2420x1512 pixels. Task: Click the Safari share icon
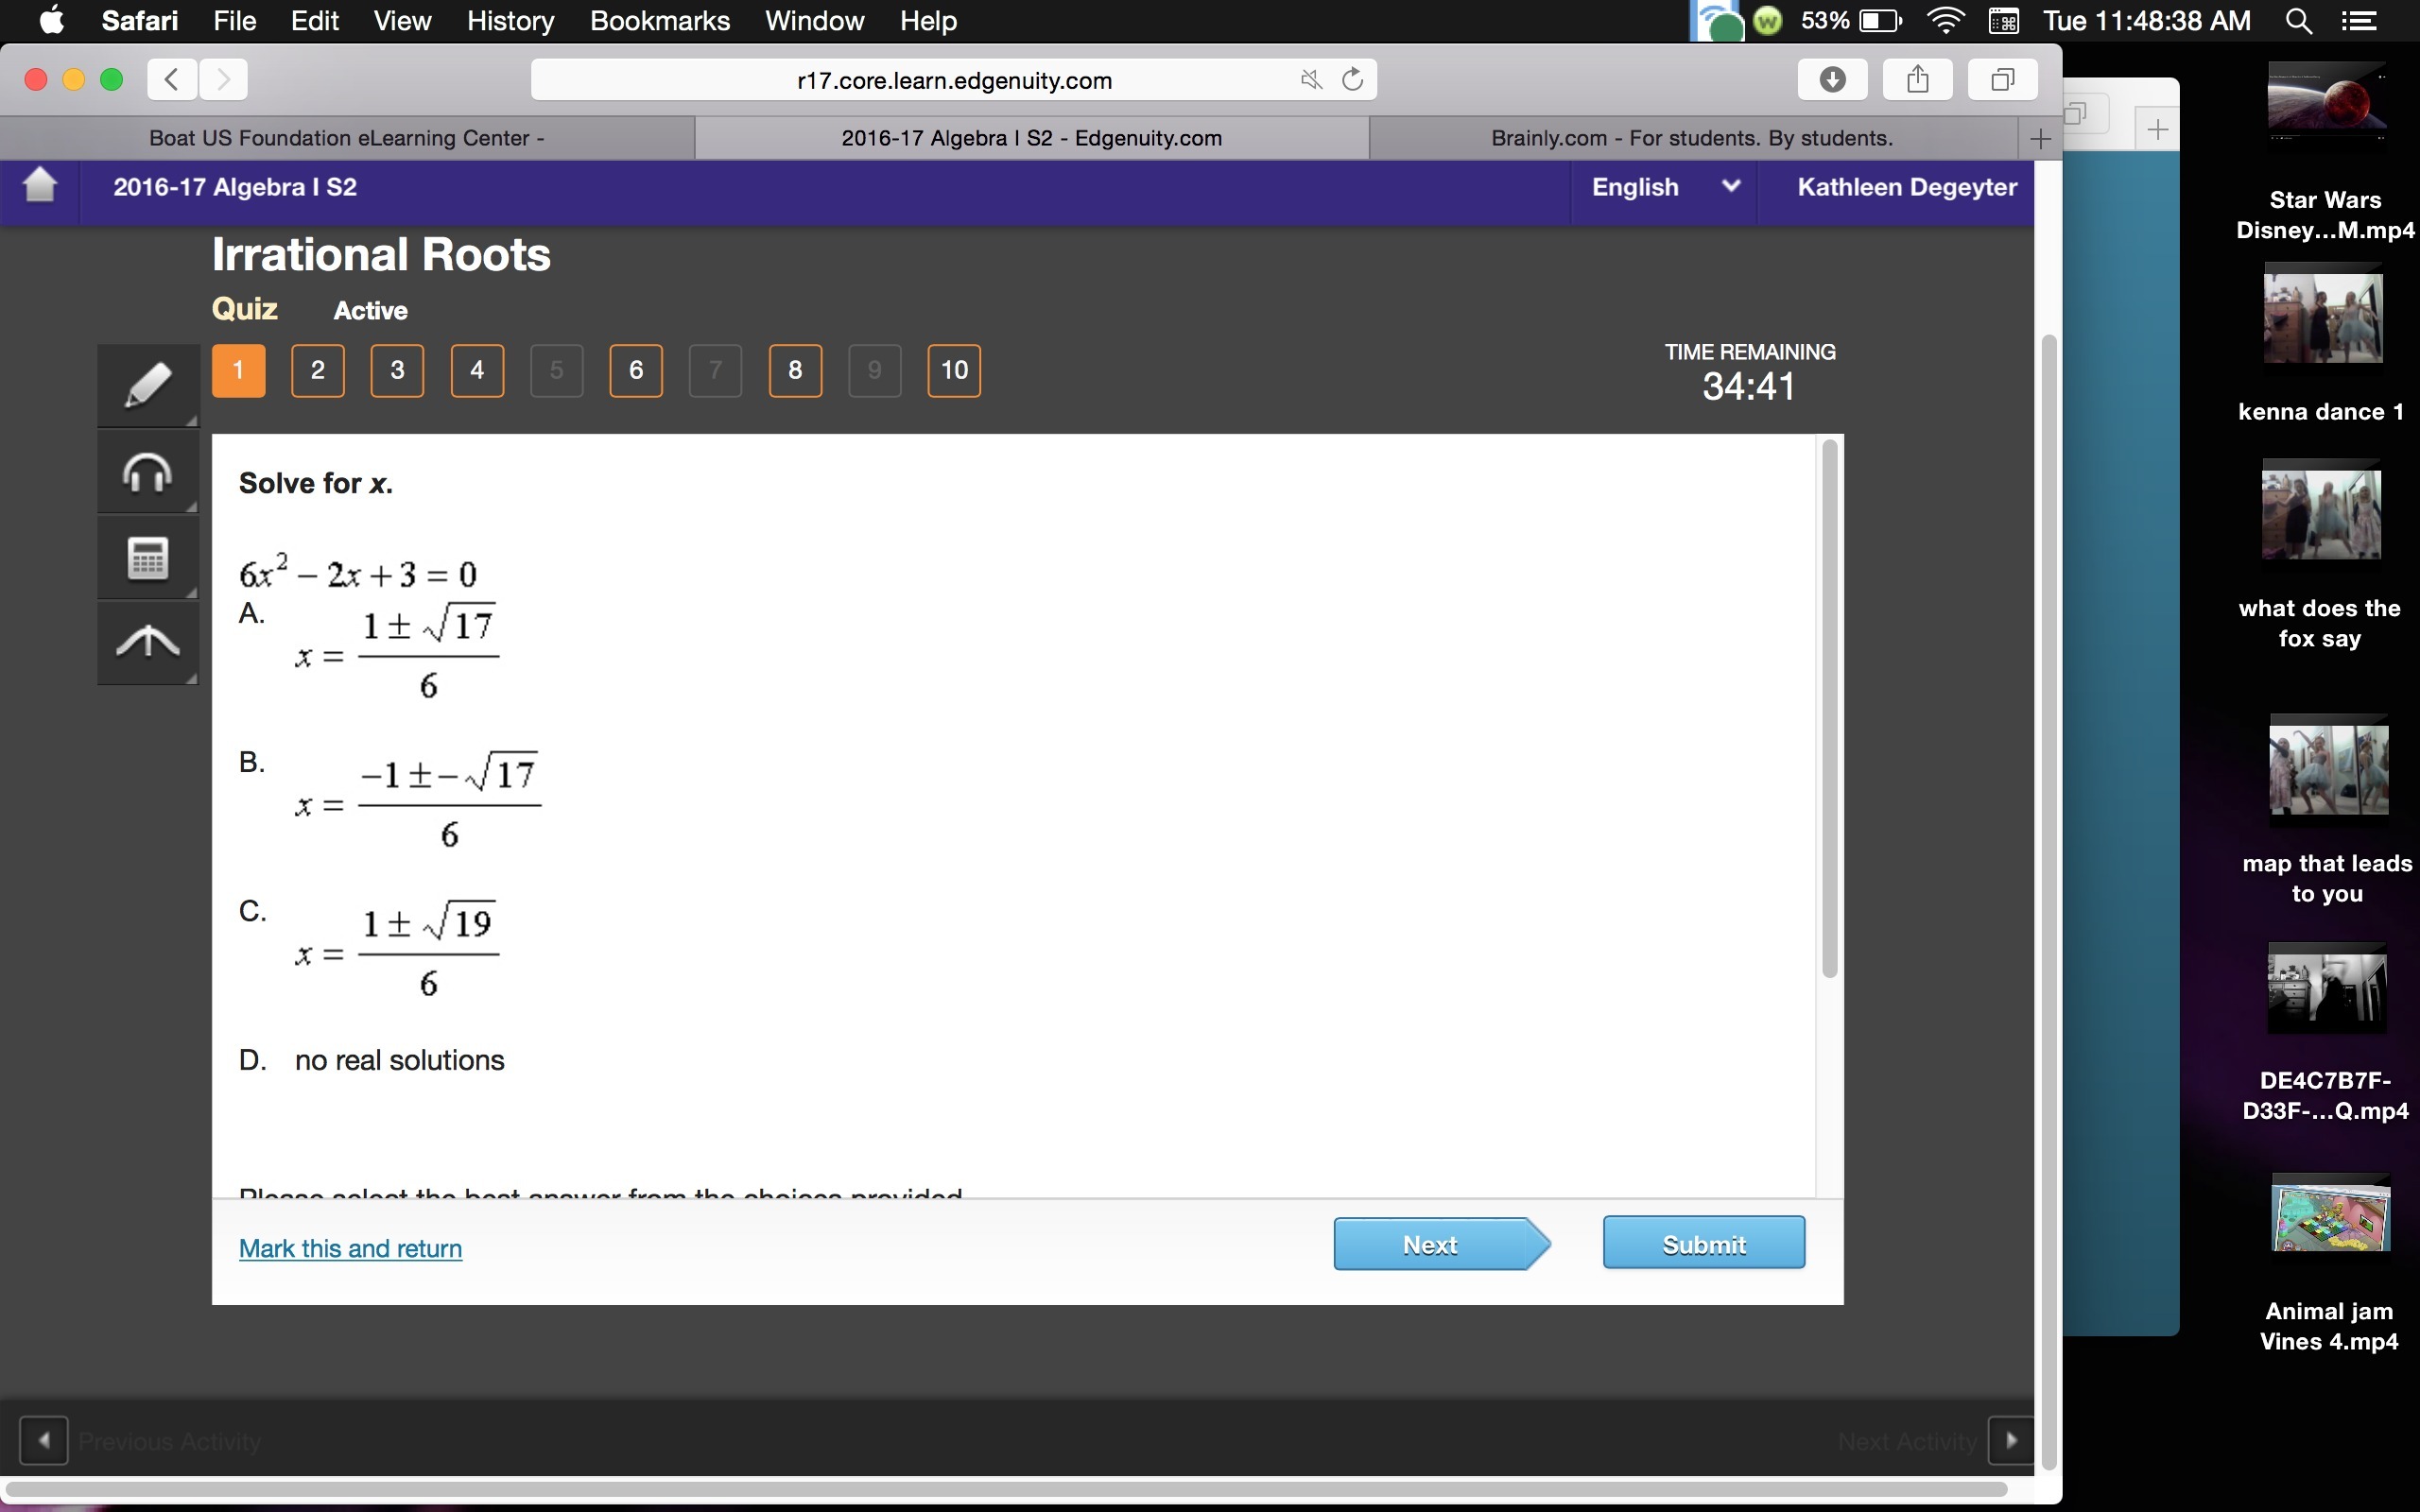coord(1916,79)
